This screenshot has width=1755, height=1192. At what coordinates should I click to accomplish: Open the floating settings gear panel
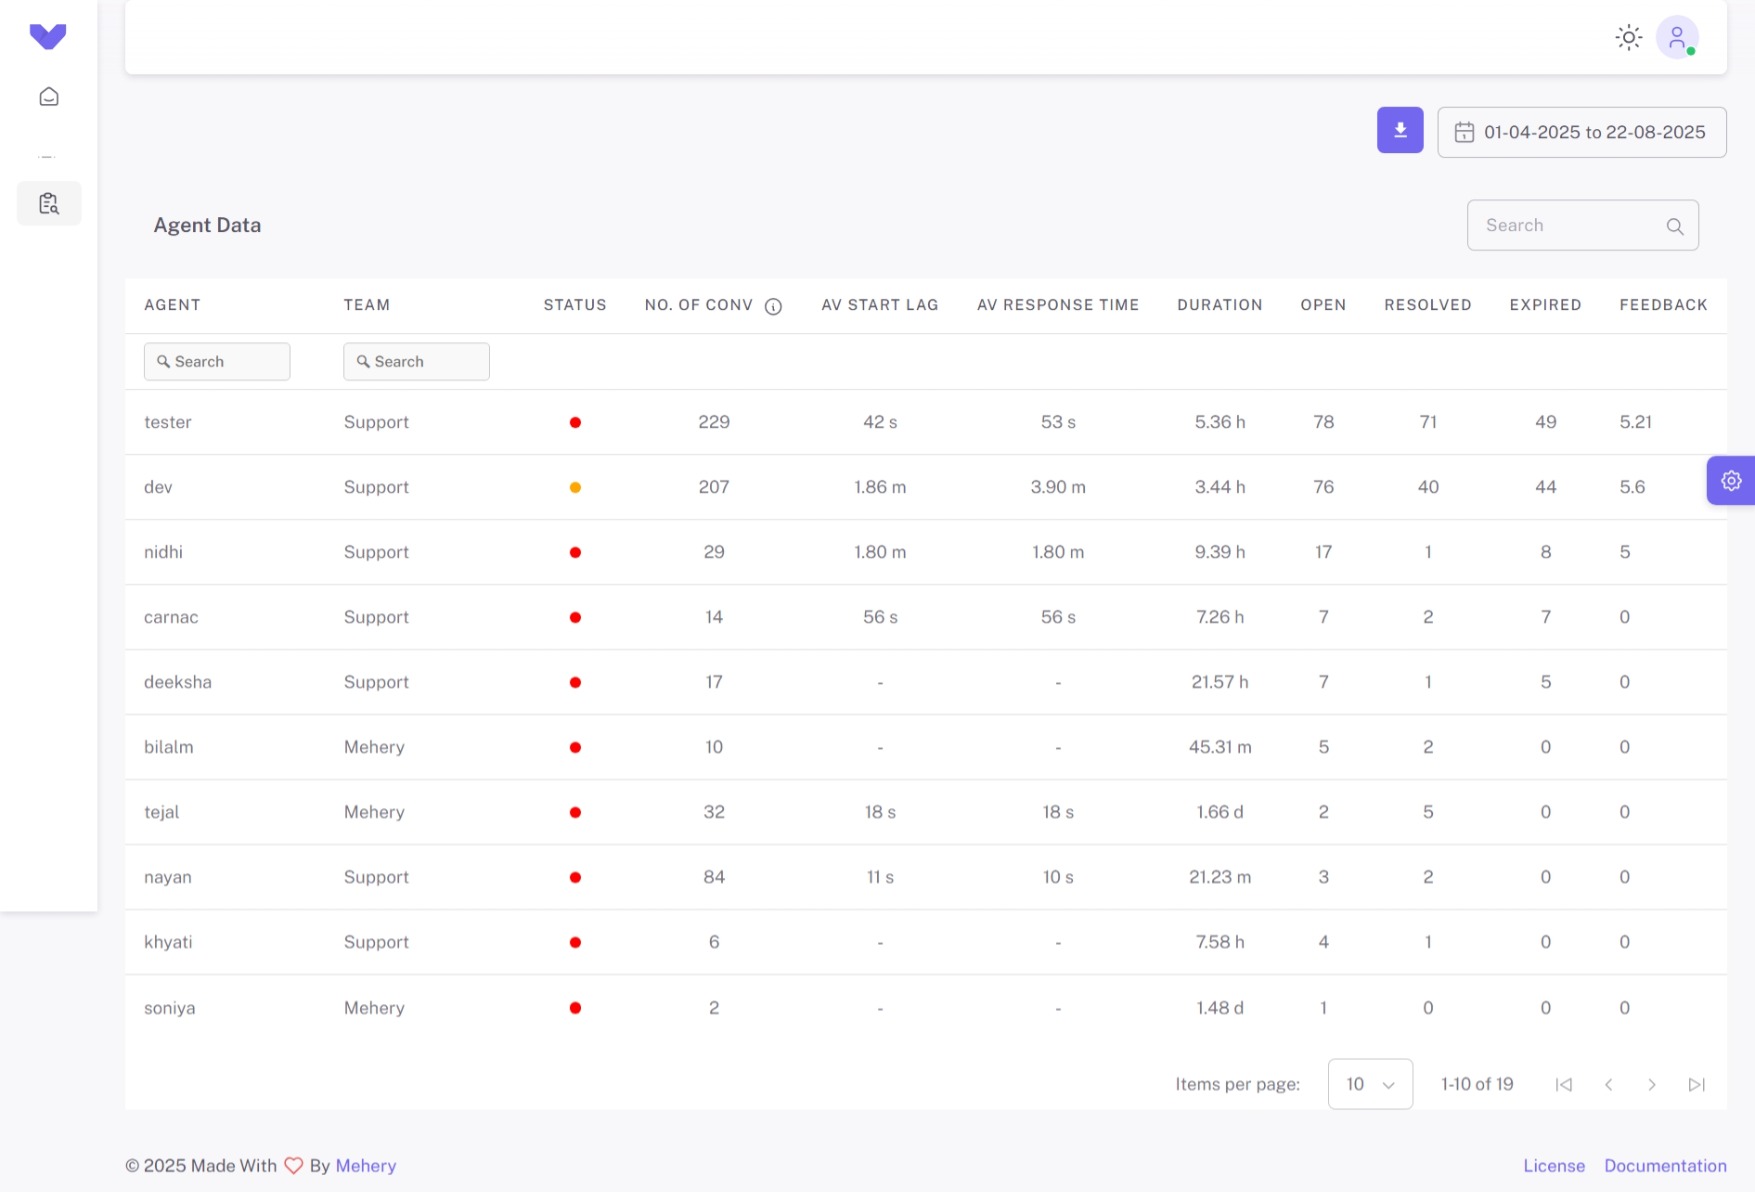(x=1731, y=480)
